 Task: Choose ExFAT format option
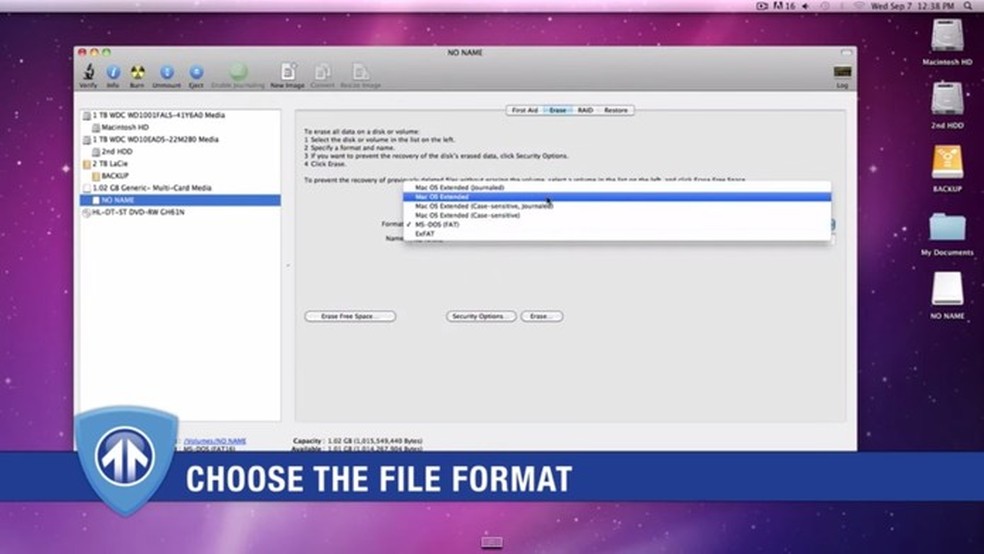point(617,234)
